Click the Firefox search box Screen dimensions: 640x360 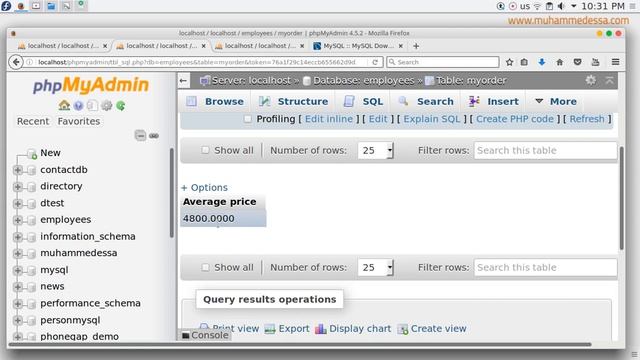(x=443, y=62)
